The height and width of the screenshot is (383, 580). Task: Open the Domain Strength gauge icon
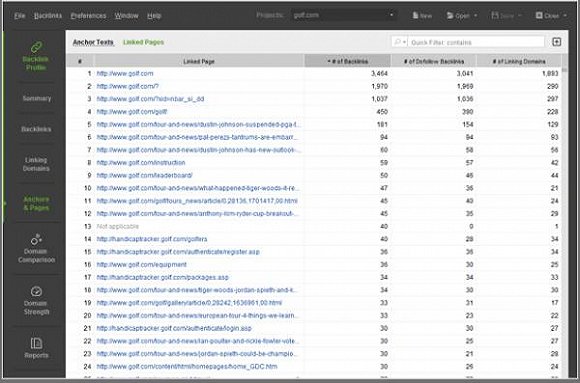click(x=36, y=292)
